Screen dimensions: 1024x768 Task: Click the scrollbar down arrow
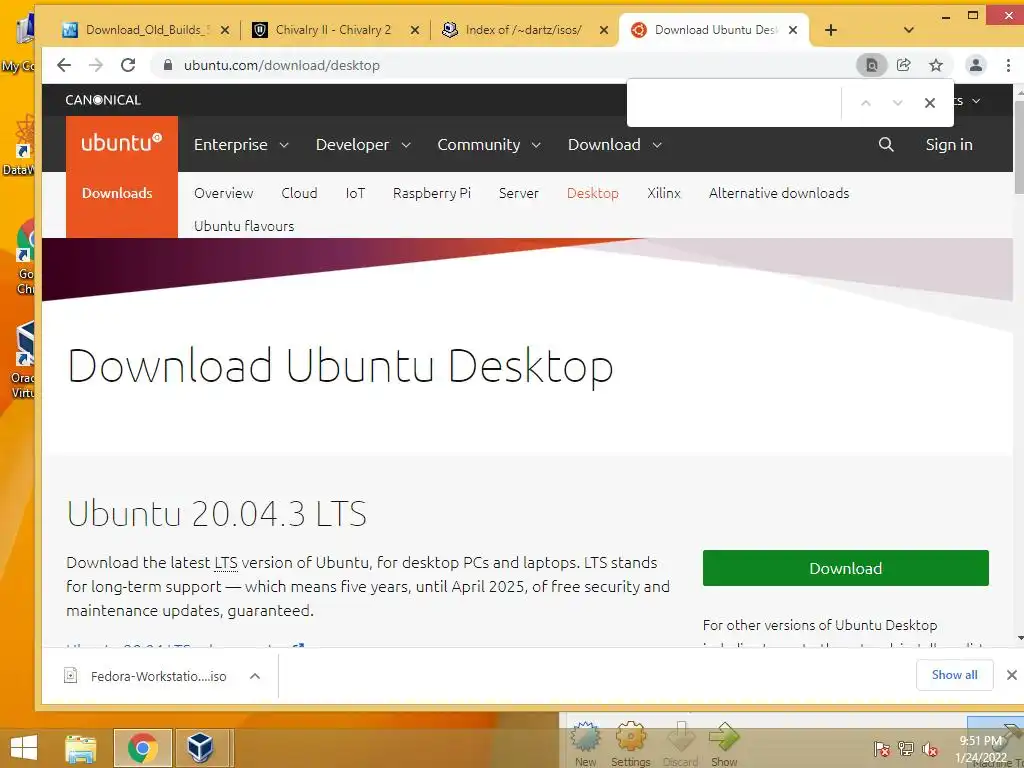point(1019,638)
